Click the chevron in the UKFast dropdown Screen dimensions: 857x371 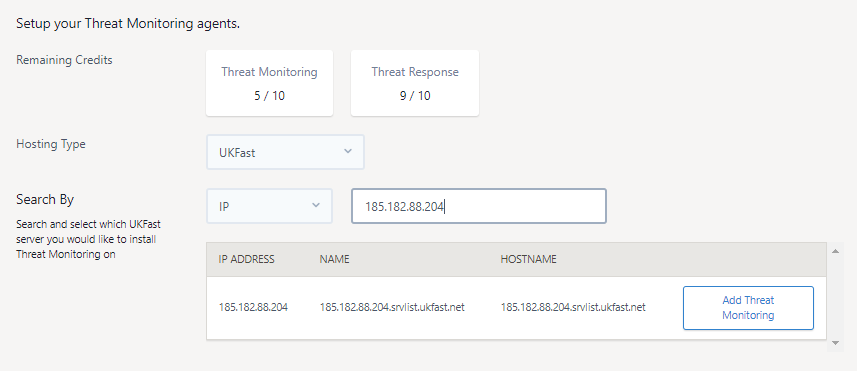pyautogui.click(x=348, y=151)
